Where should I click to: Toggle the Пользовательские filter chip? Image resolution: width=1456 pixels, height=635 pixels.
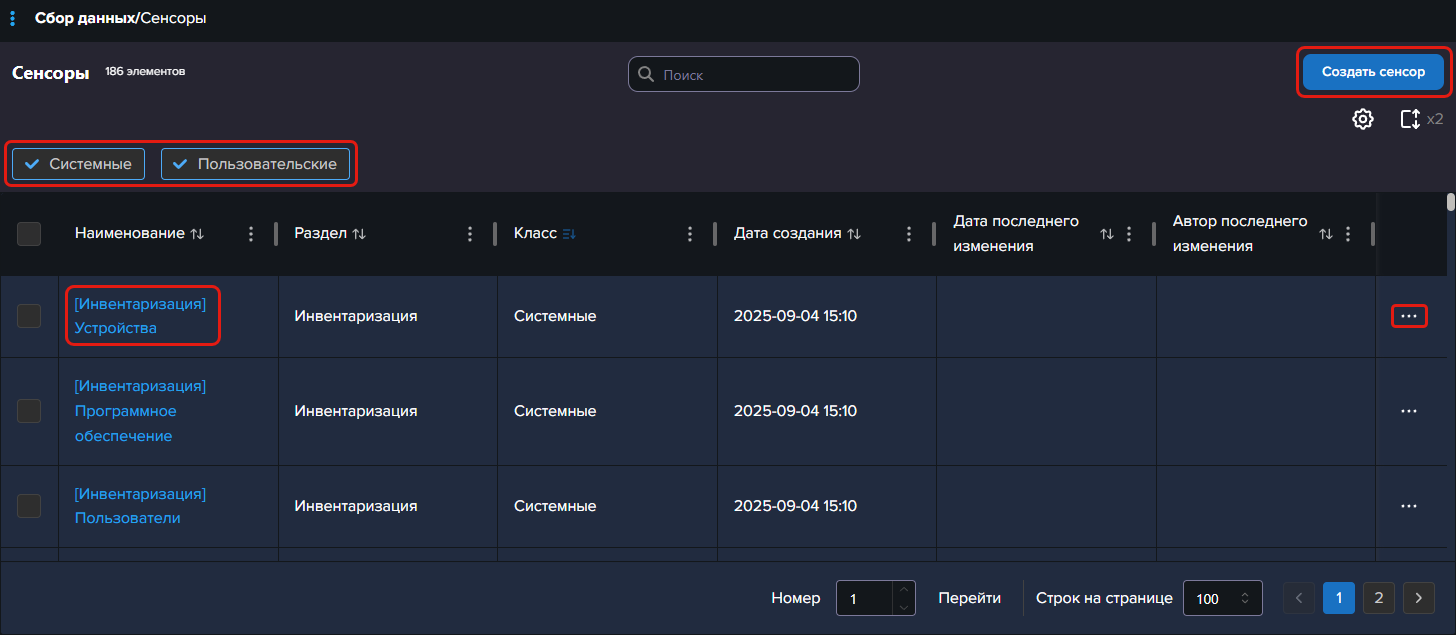point(255,164)
